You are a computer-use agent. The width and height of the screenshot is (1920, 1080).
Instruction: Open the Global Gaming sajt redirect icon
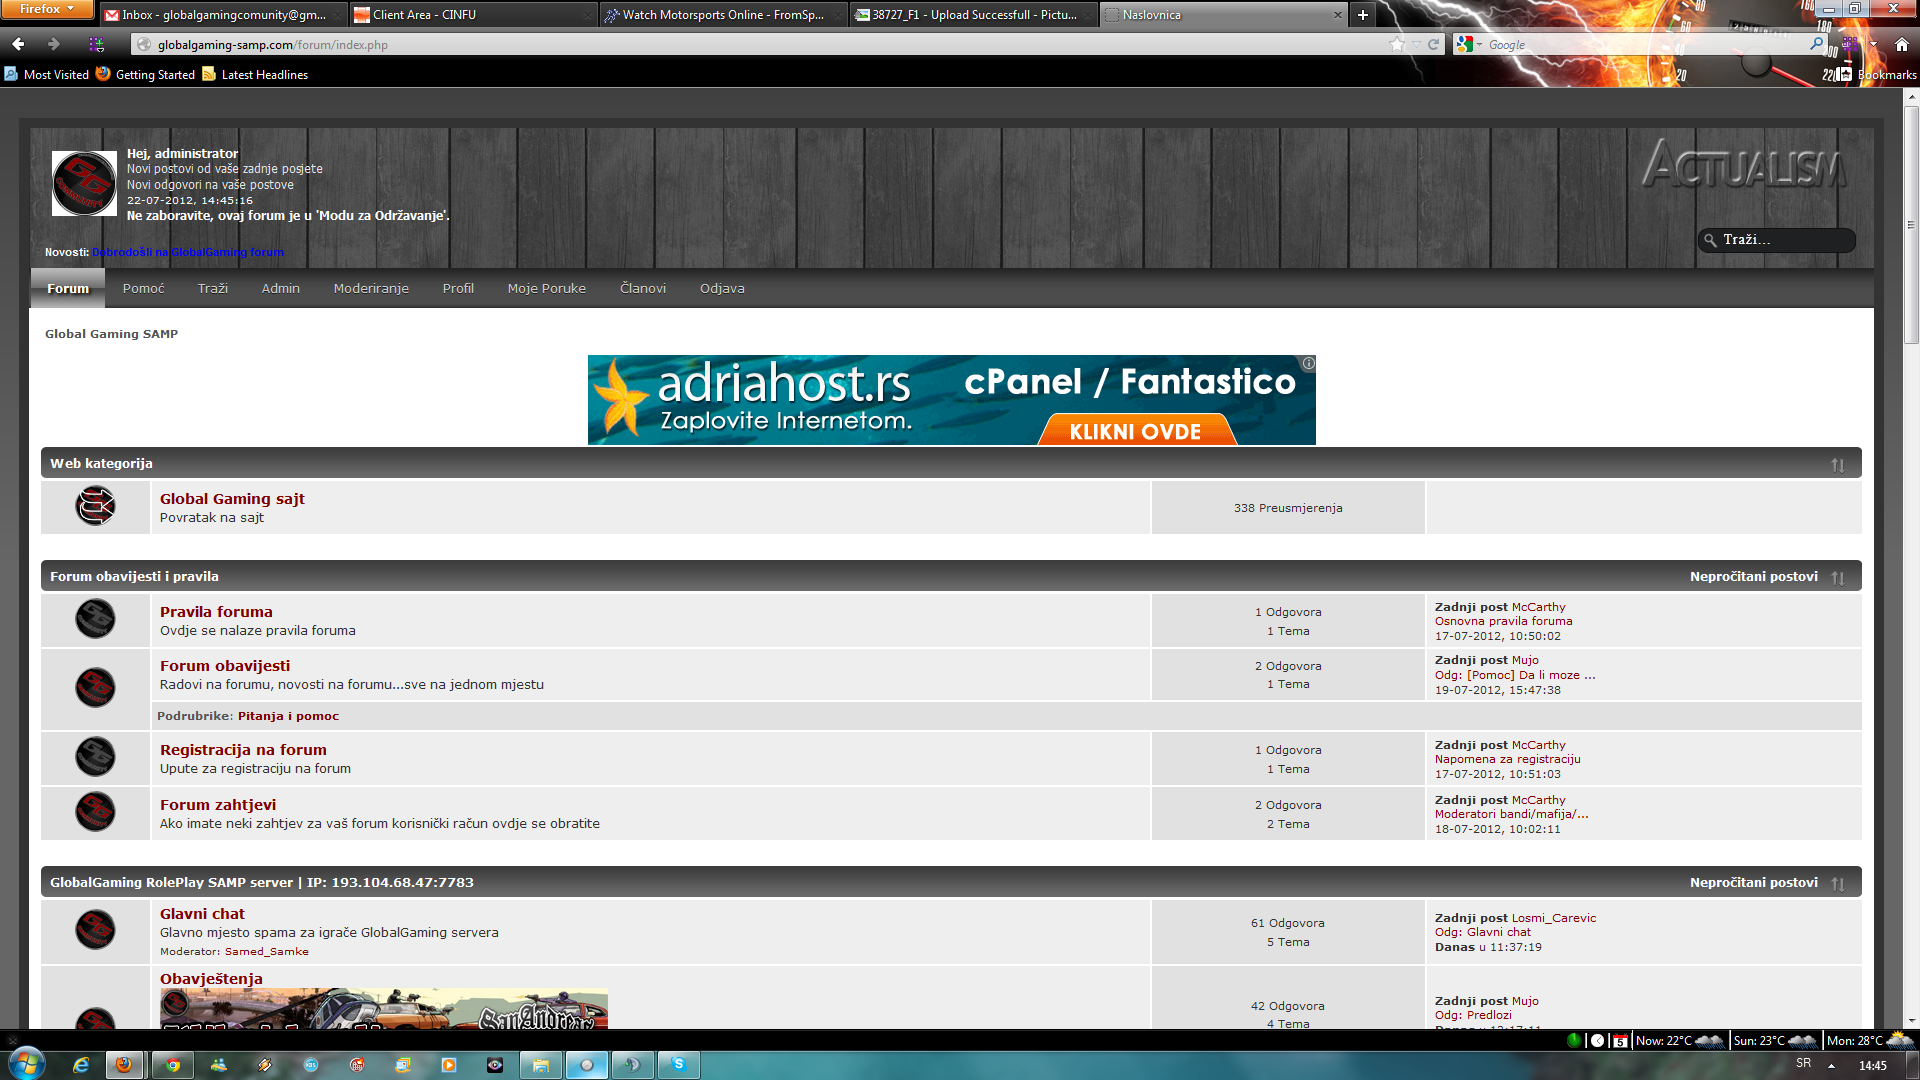[x=96, y=506]
